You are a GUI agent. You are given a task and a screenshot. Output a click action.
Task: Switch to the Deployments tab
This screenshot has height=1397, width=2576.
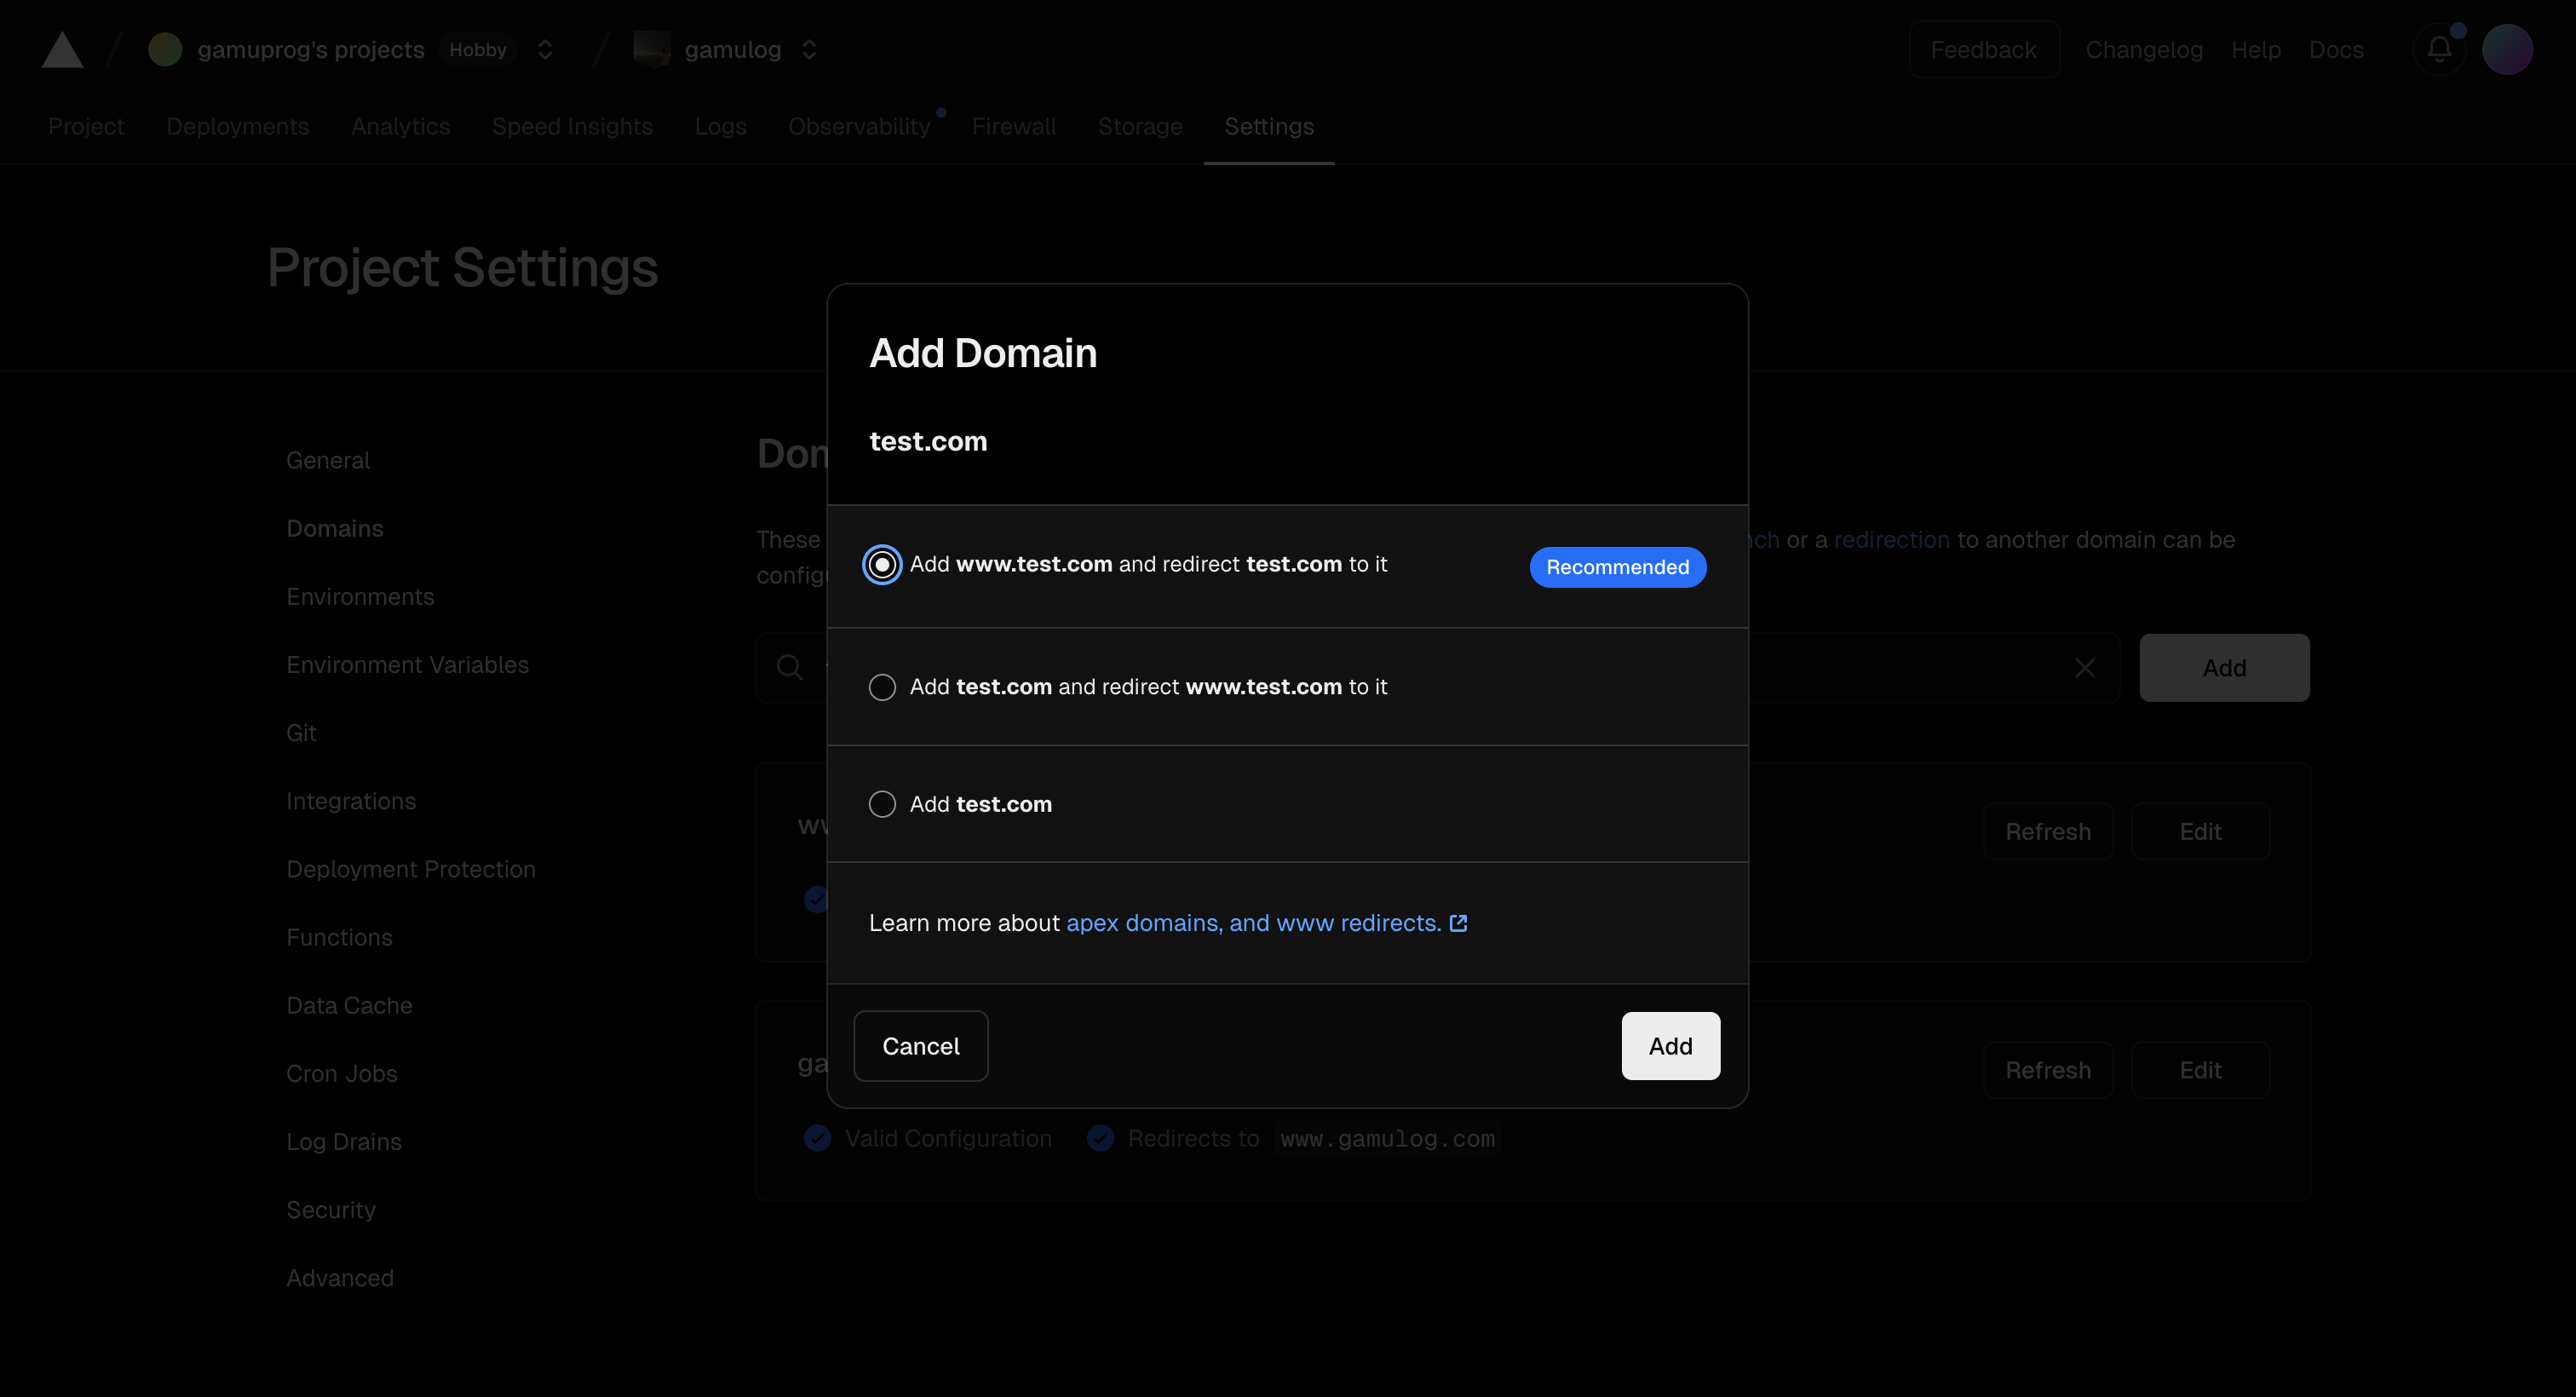(x=238, y=126)
